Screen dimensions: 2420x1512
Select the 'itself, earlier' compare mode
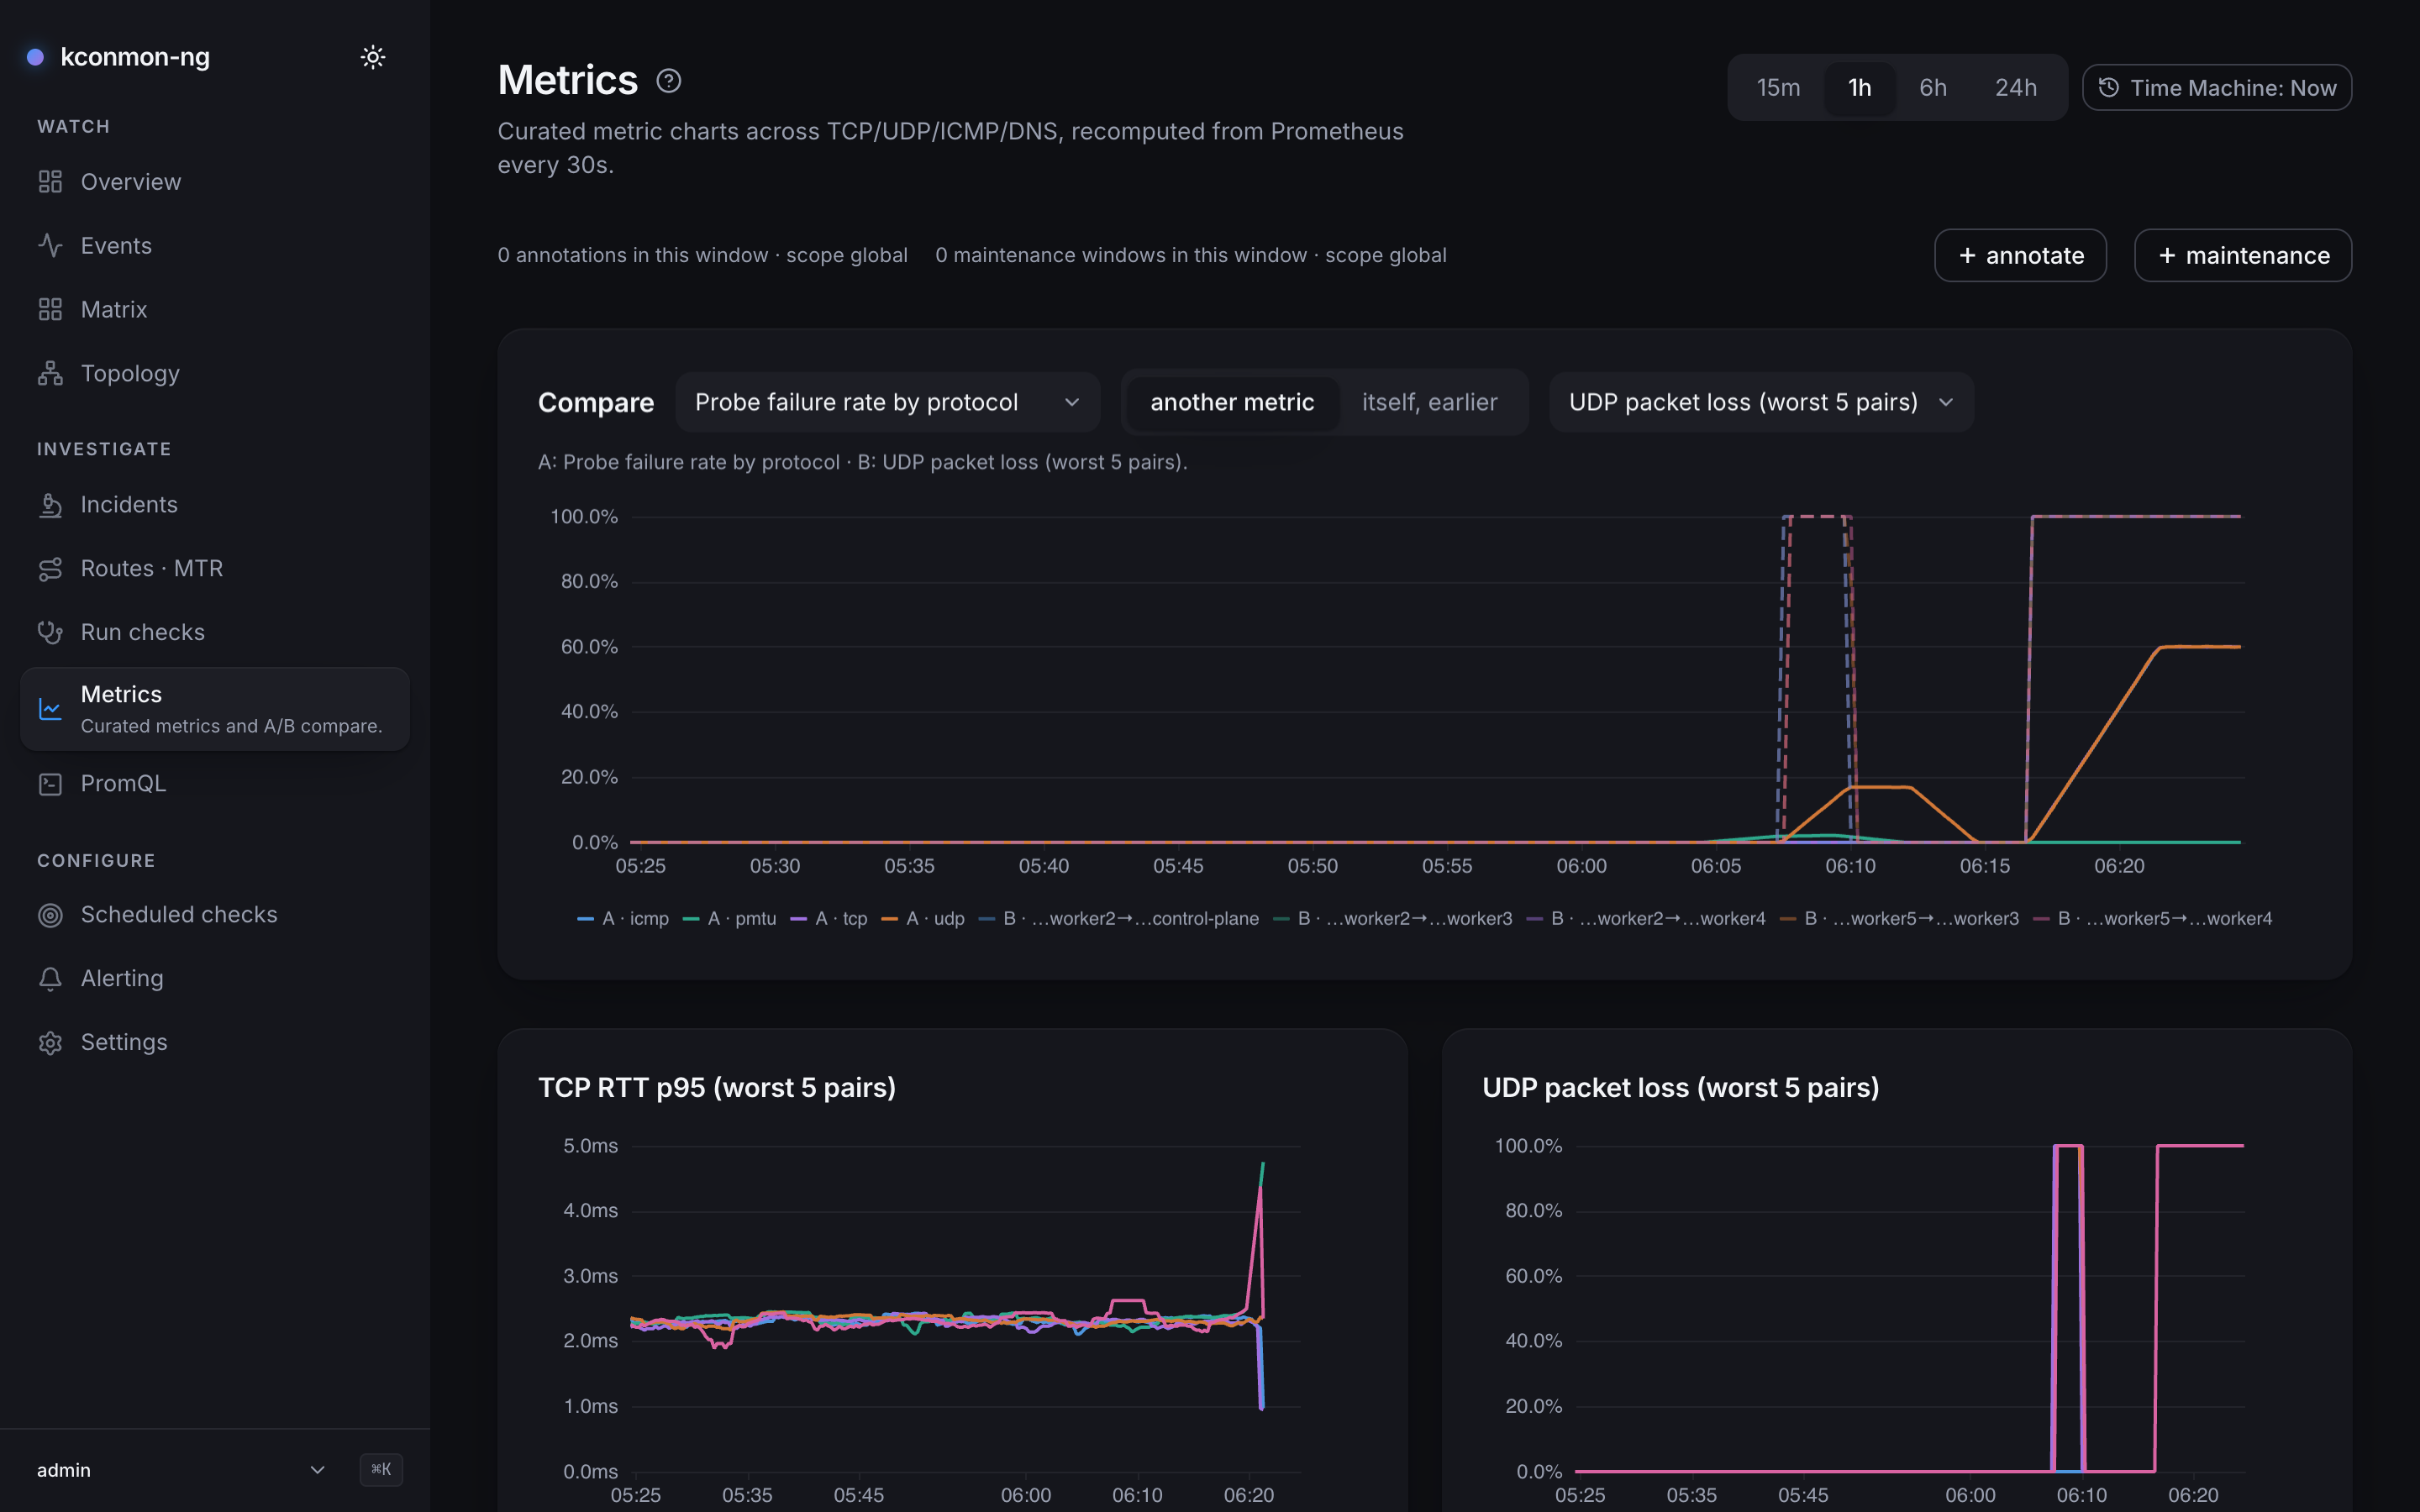(x=1429, y=402)
